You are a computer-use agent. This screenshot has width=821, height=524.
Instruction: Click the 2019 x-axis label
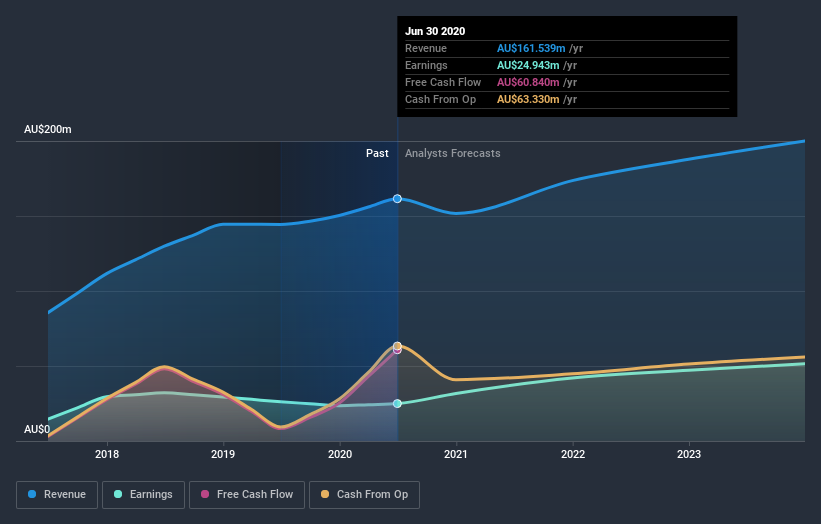(223, 454)
